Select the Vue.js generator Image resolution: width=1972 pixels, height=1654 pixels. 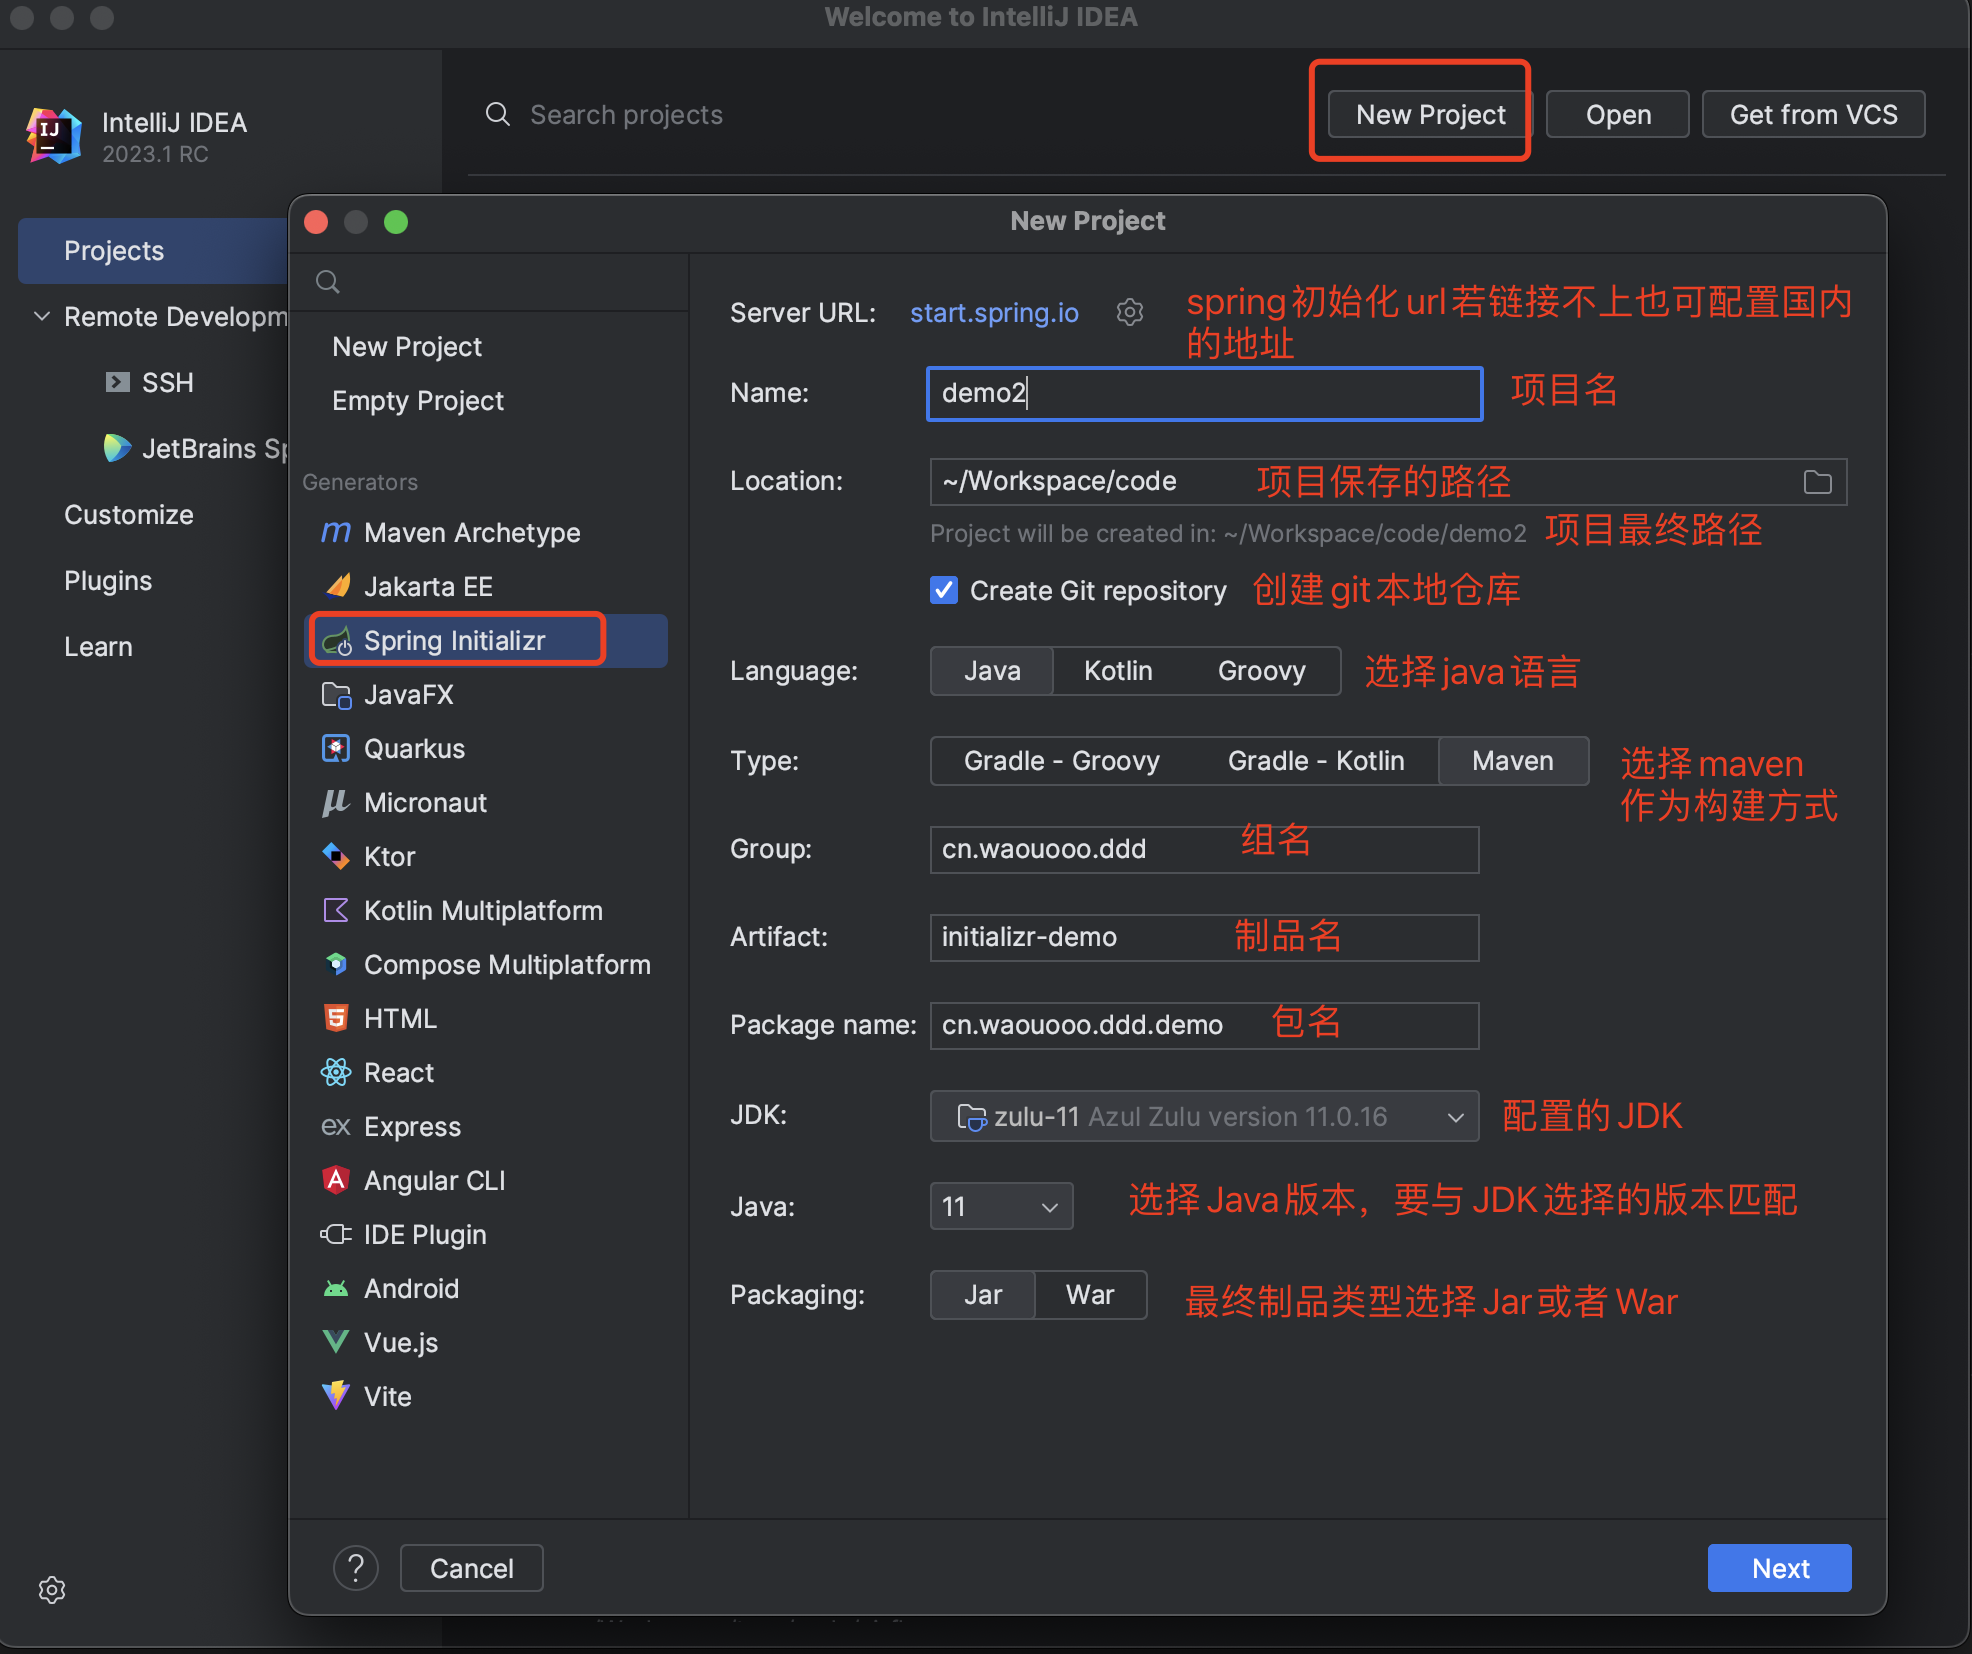click(x=400, y=1342)
